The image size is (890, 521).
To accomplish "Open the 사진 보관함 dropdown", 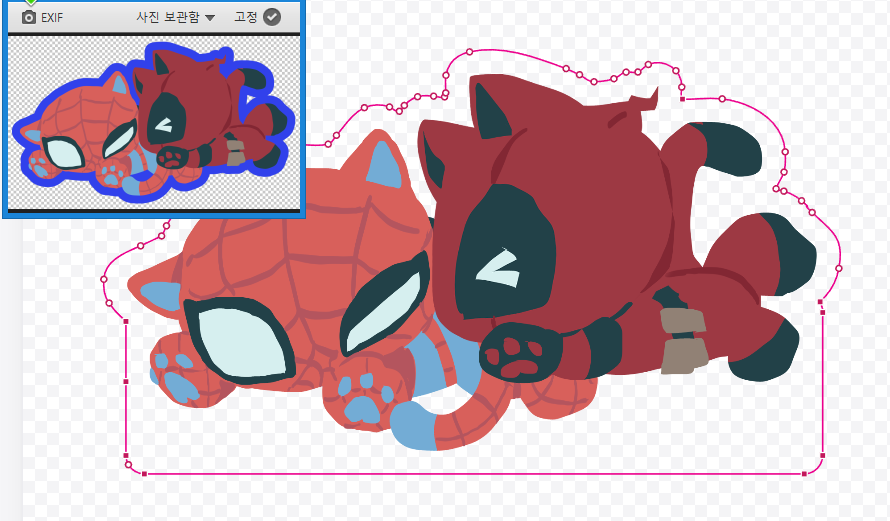I will [175, 18].
